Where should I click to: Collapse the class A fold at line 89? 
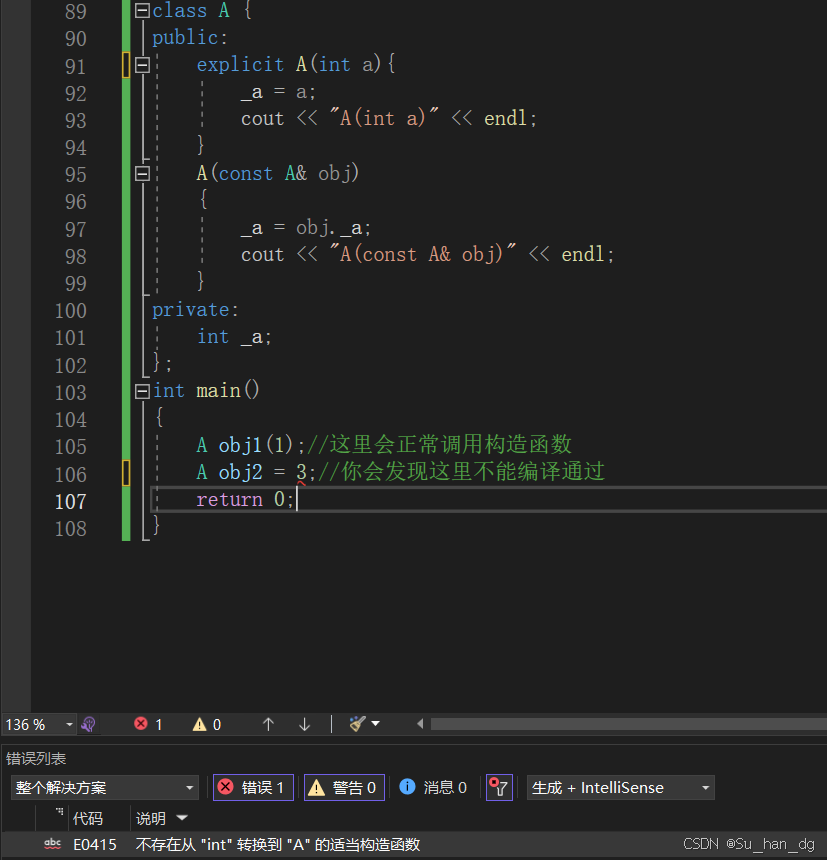click(x=141, y=11)
